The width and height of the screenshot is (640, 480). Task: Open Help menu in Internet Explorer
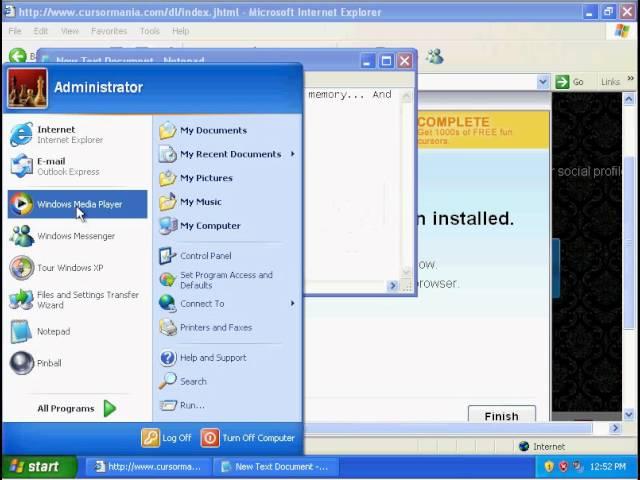180,31
